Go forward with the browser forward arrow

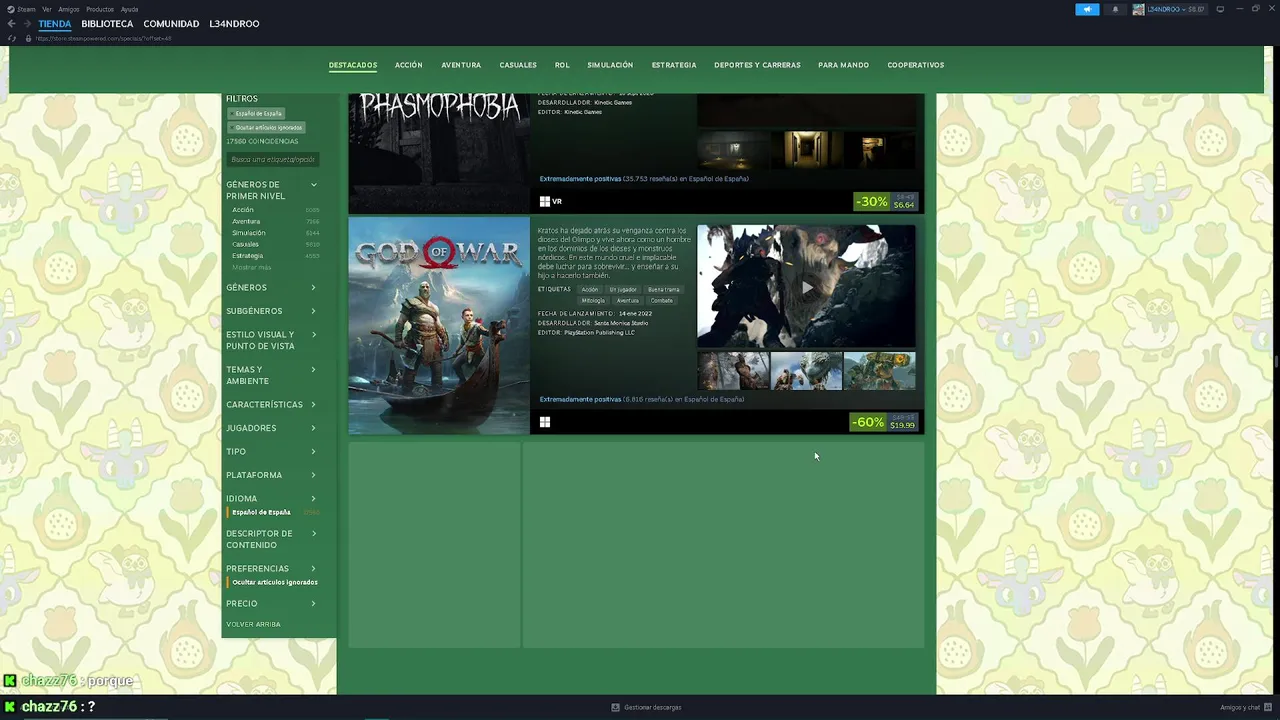click(27, 24)
